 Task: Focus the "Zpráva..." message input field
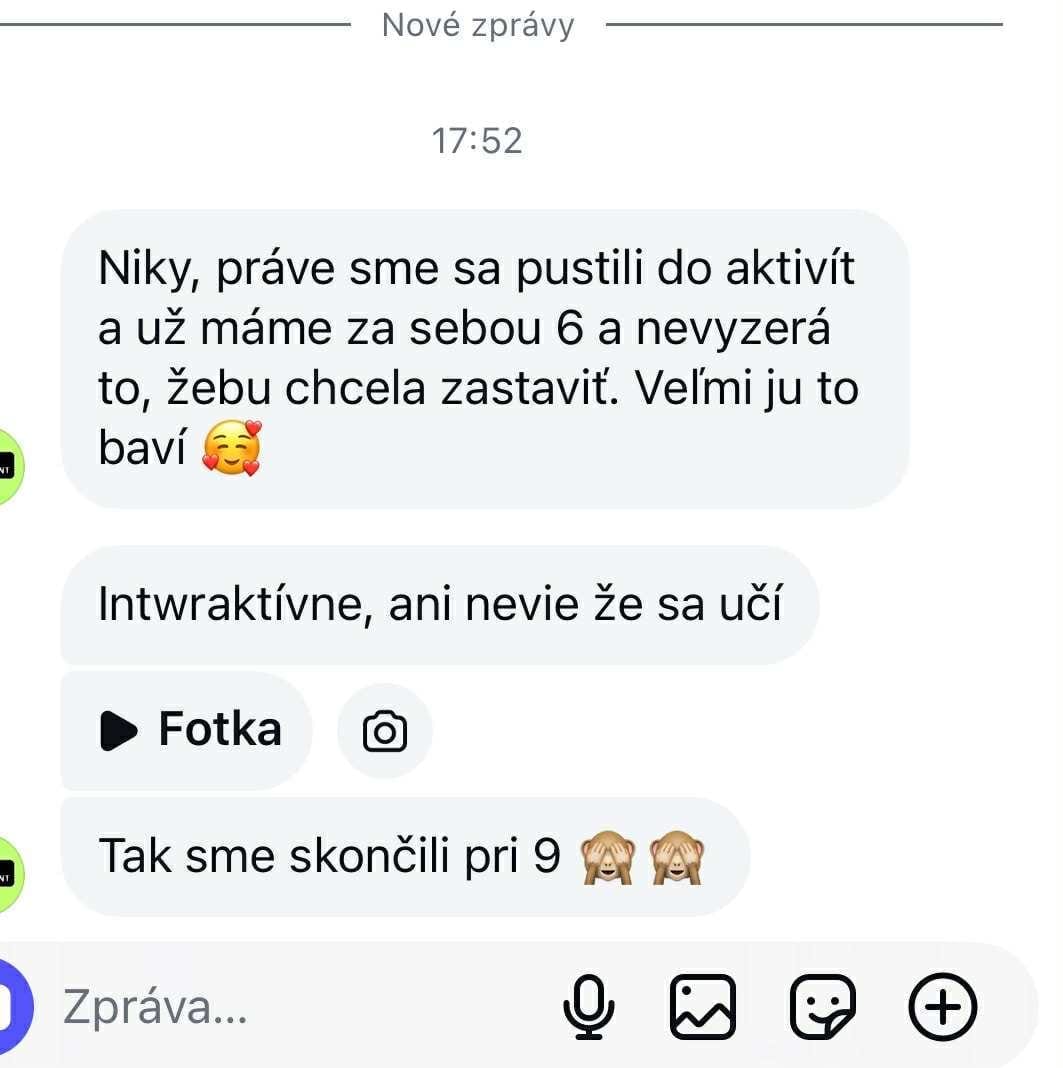coord(300,1007)
